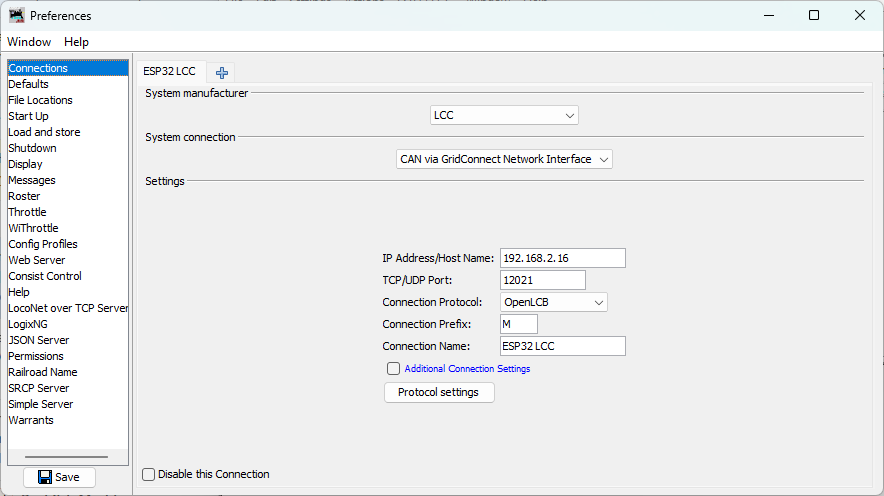Click the Connection Prefix field
This screenshot has width=884, height=496.
519,324
